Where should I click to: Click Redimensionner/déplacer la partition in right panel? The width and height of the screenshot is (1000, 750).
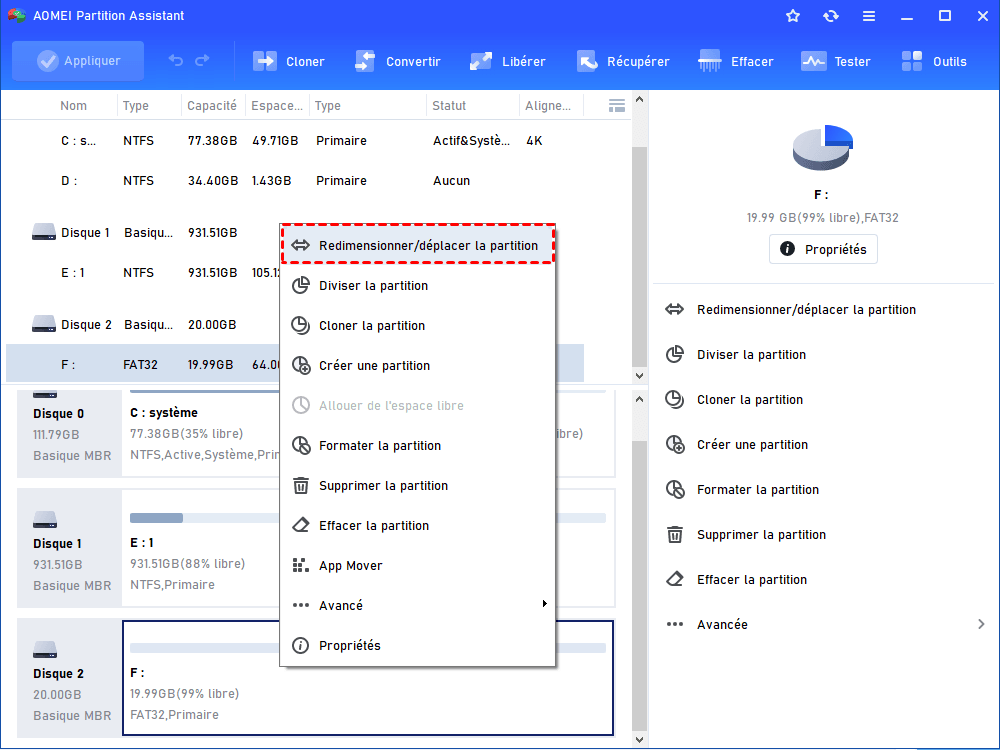791,309
